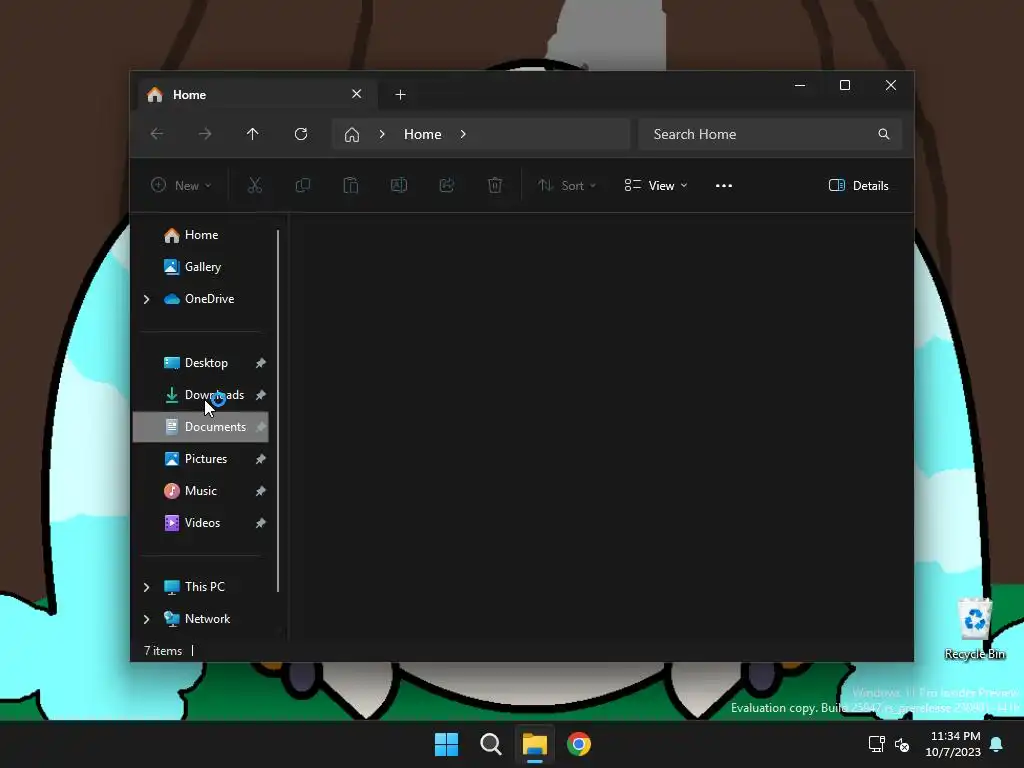This screenshot has height=768, width=1024.
Task: Expand the Network tree node
Action: point(146,619)
